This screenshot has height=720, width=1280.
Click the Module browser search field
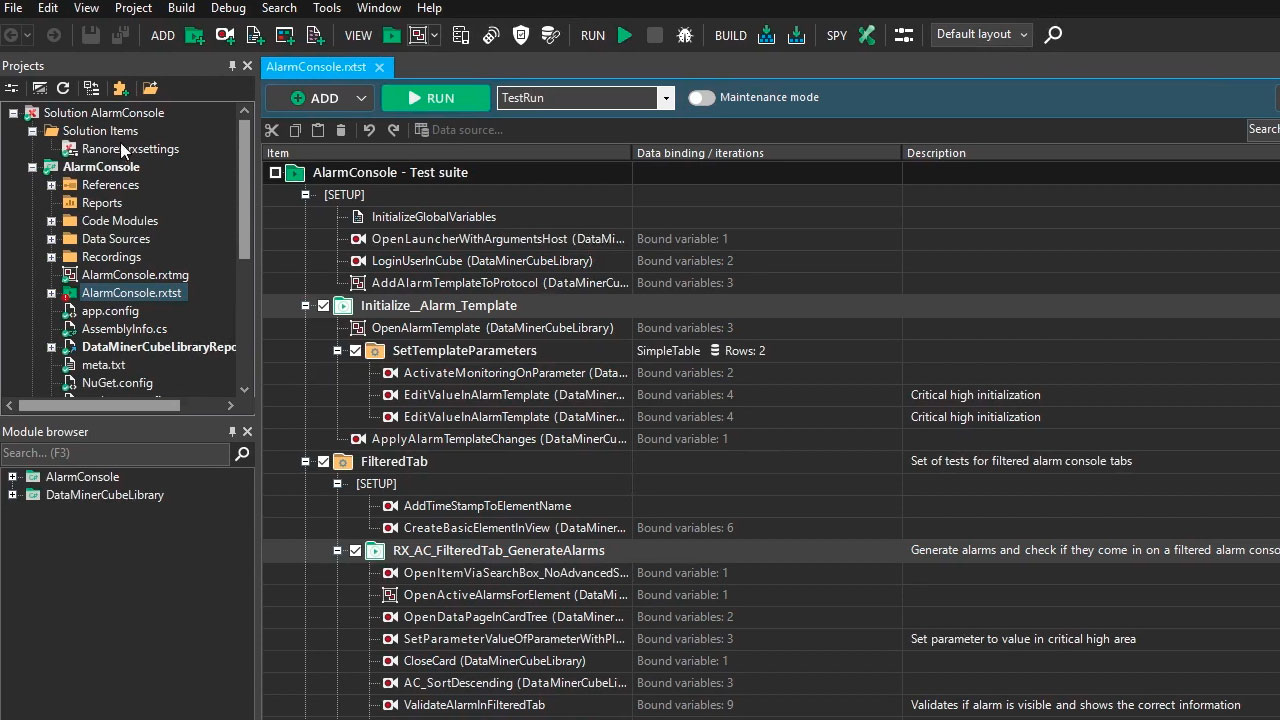pos(115,454)
